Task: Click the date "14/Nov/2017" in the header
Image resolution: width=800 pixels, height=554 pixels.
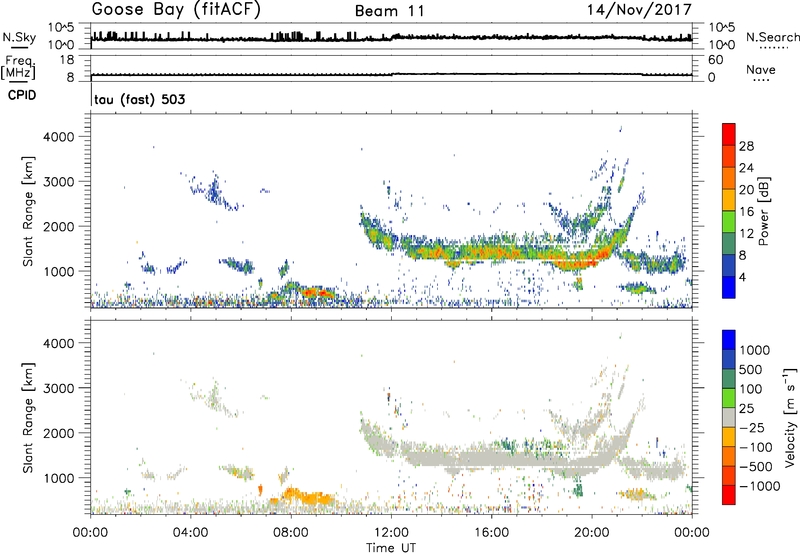Action: coord(639,10)
